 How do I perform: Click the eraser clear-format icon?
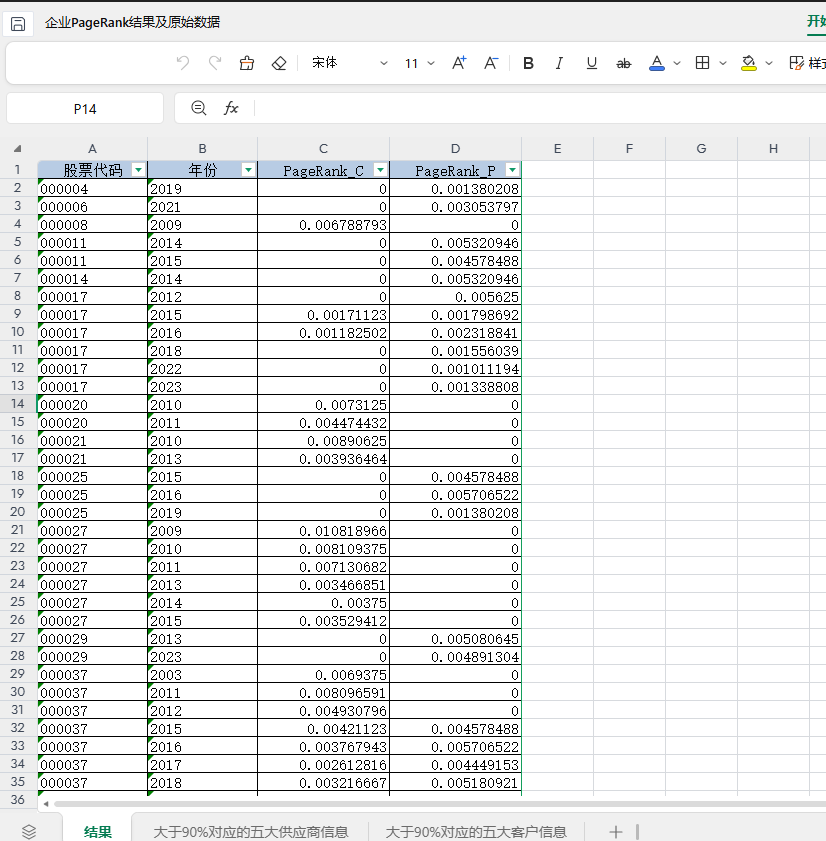tap(279, 63)
